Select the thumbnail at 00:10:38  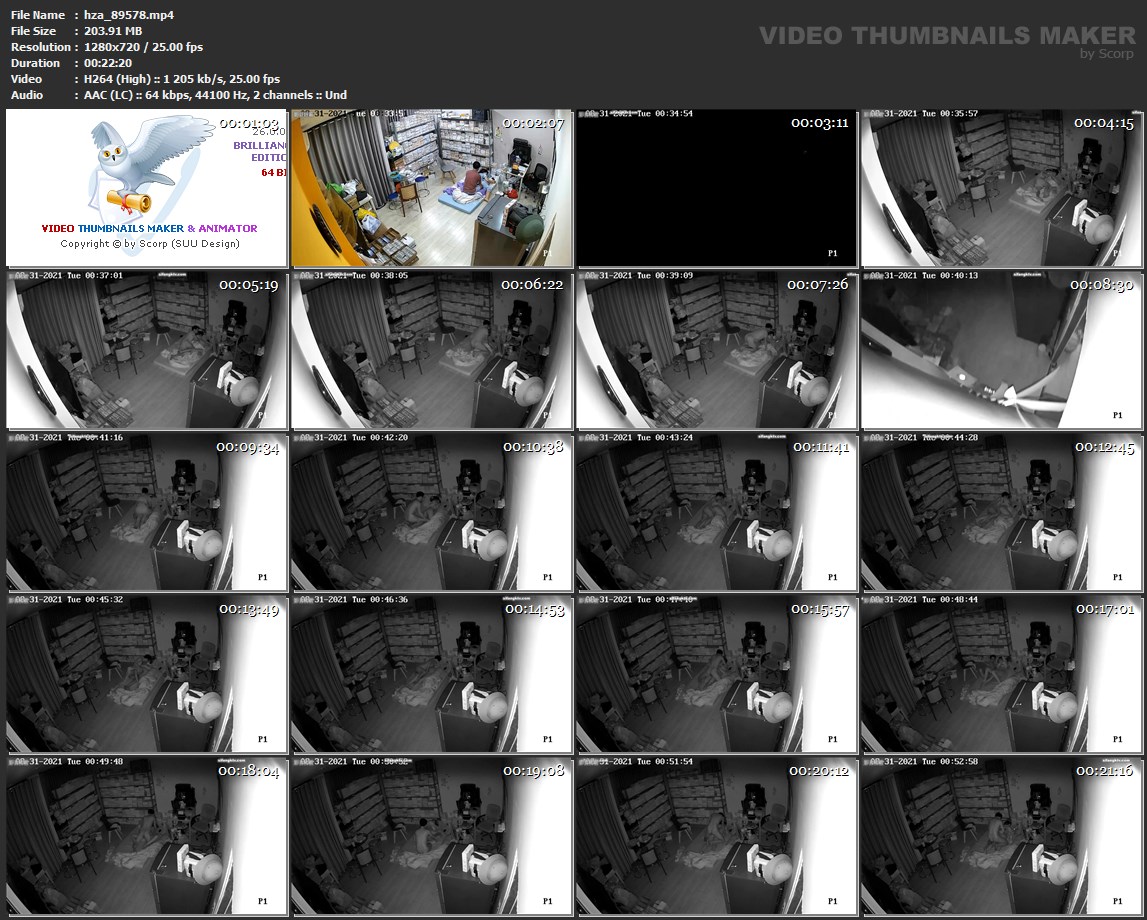[x=431, y=512]
